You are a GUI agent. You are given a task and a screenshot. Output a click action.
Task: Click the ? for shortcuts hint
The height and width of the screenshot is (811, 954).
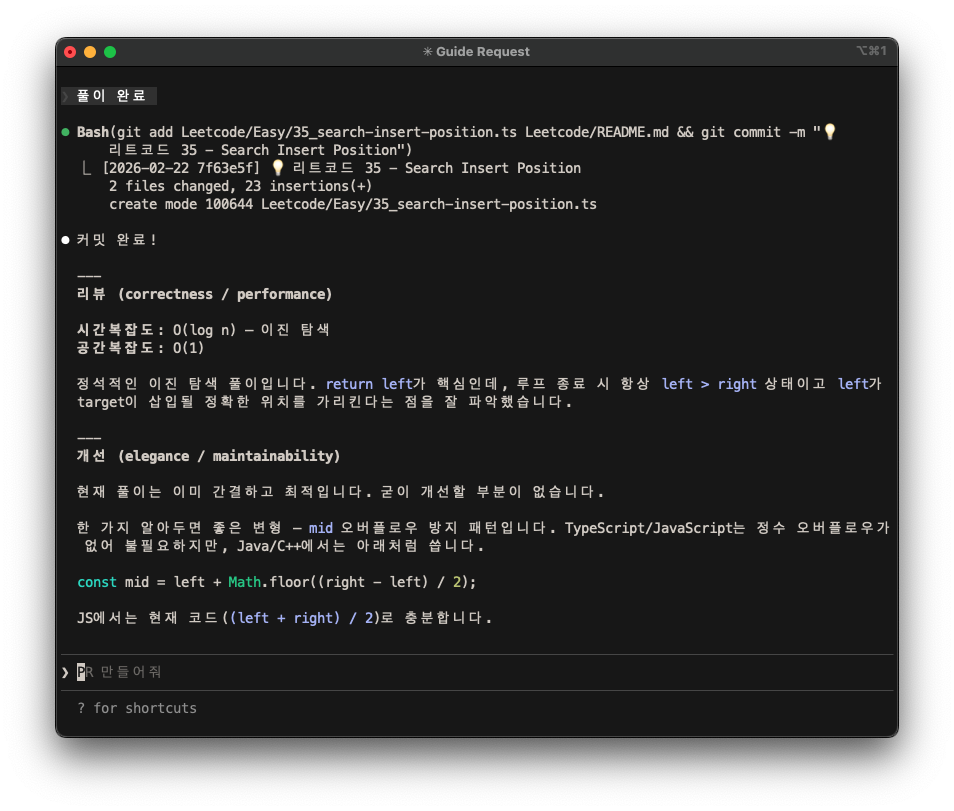137,708
